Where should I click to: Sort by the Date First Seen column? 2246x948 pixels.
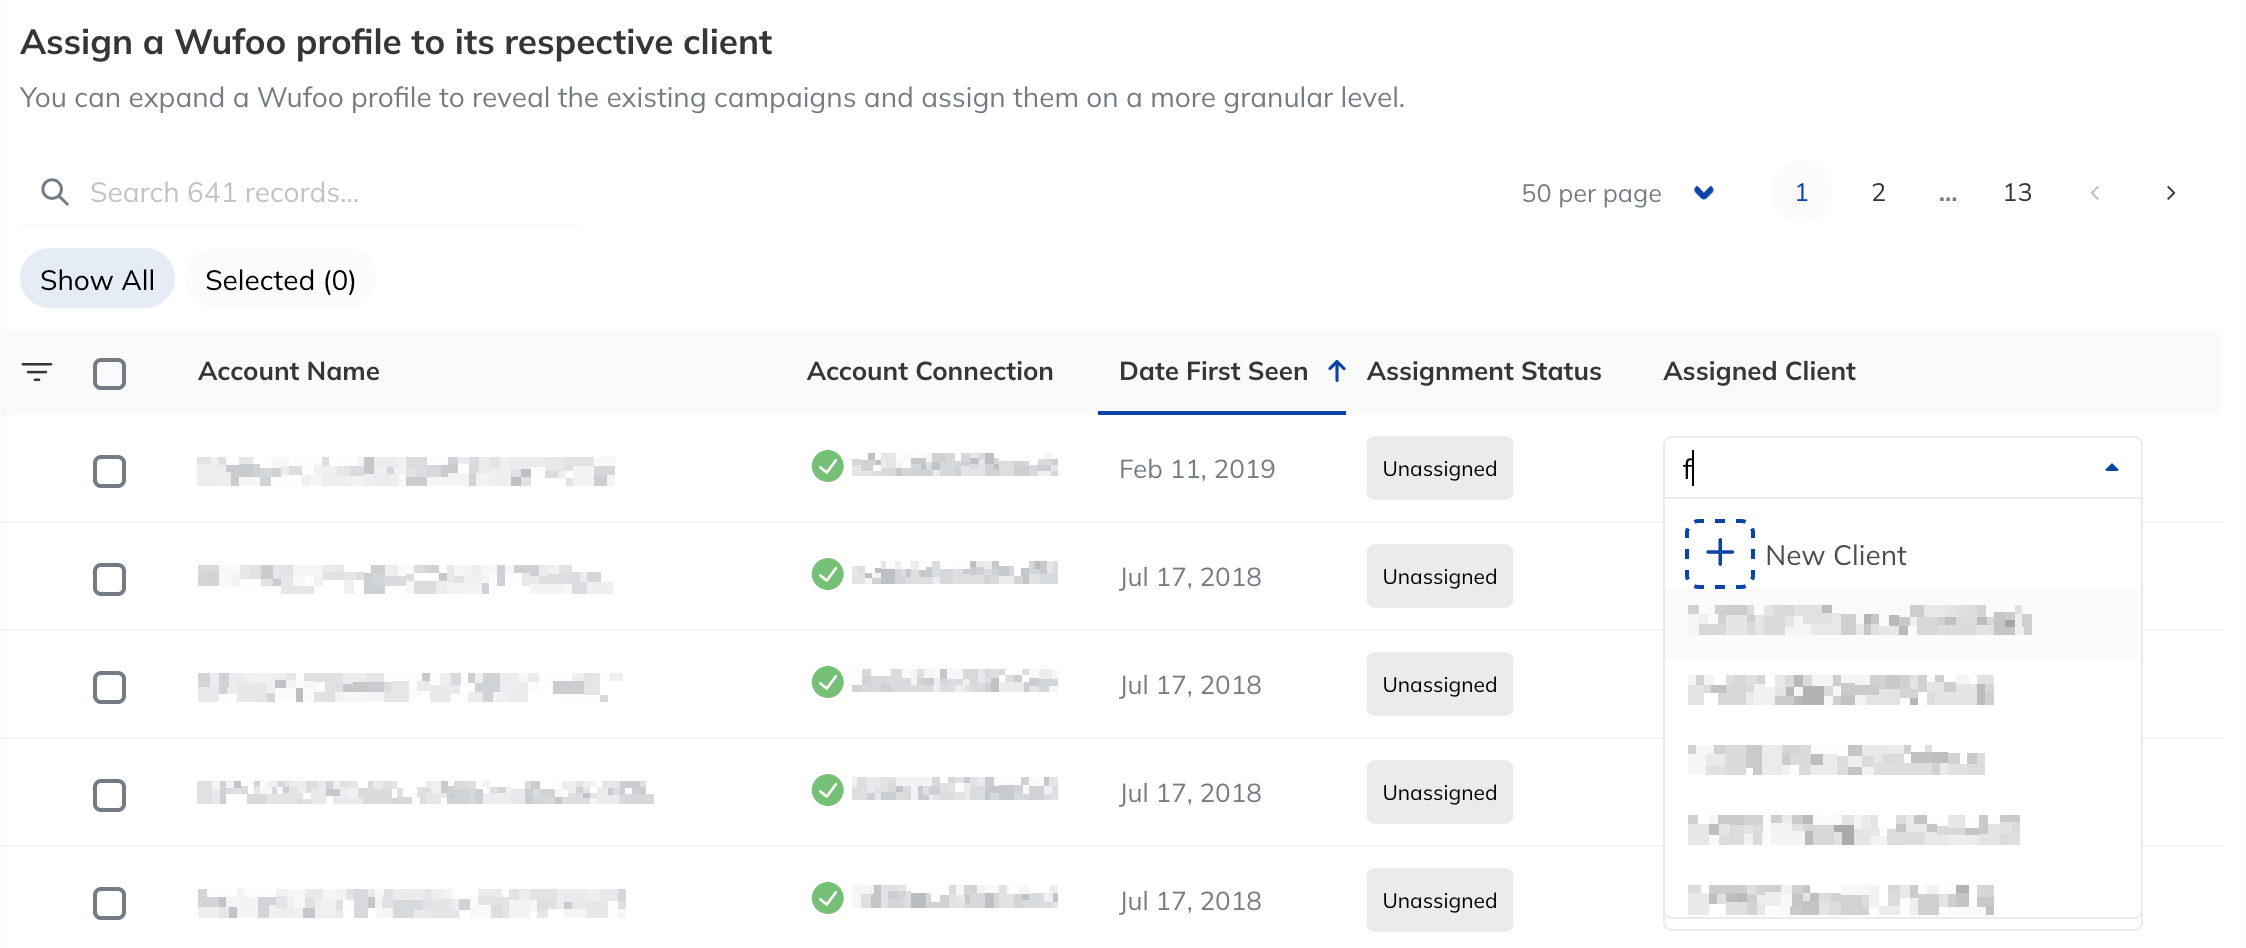coord(1213,371)
